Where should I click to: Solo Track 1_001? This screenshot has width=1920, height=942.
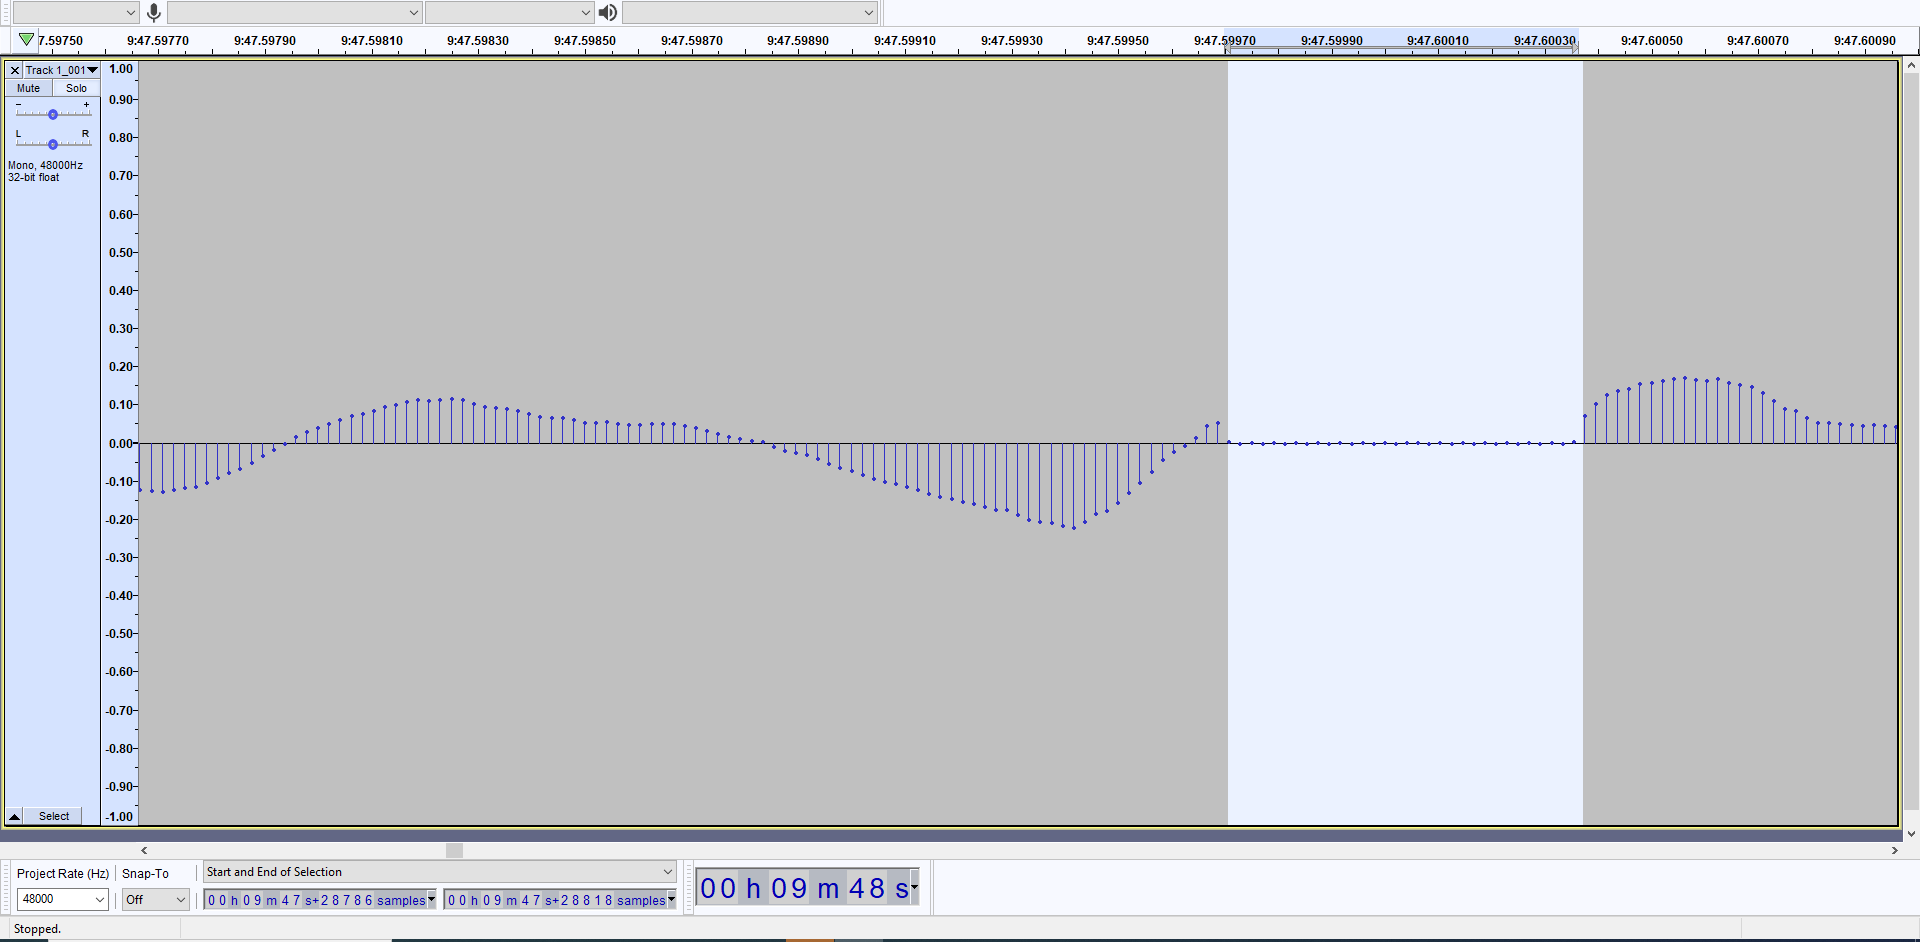[x=76, y=88]
